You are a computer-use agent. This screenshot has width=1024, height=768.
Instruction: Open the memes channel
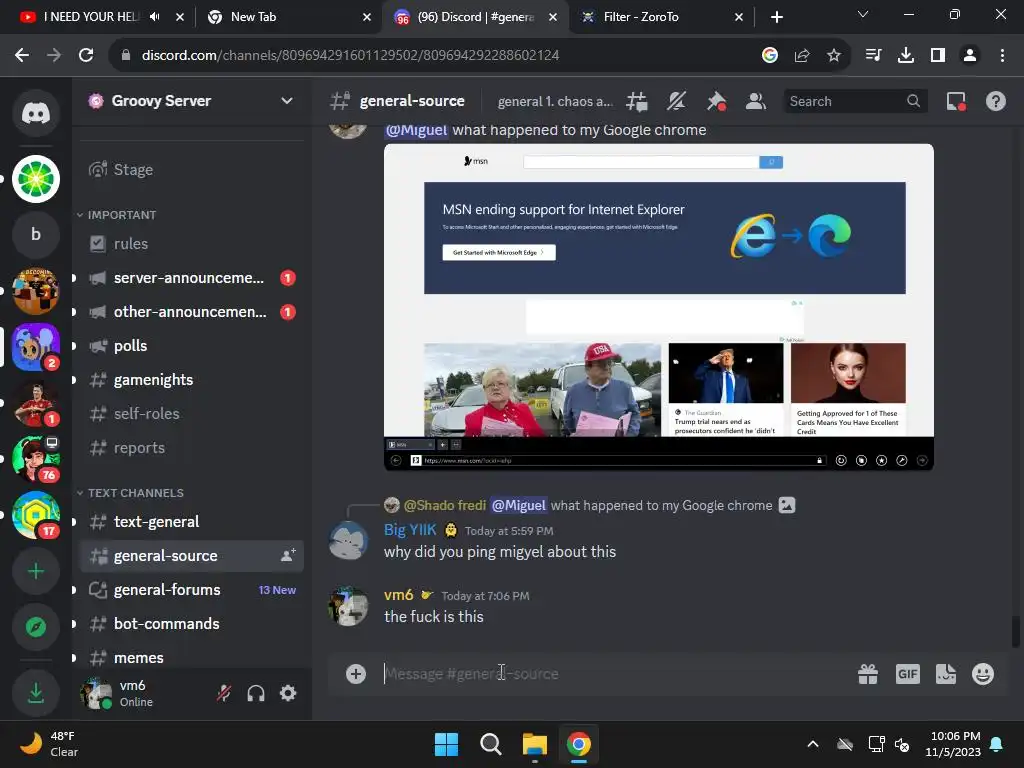coord(191,656)
